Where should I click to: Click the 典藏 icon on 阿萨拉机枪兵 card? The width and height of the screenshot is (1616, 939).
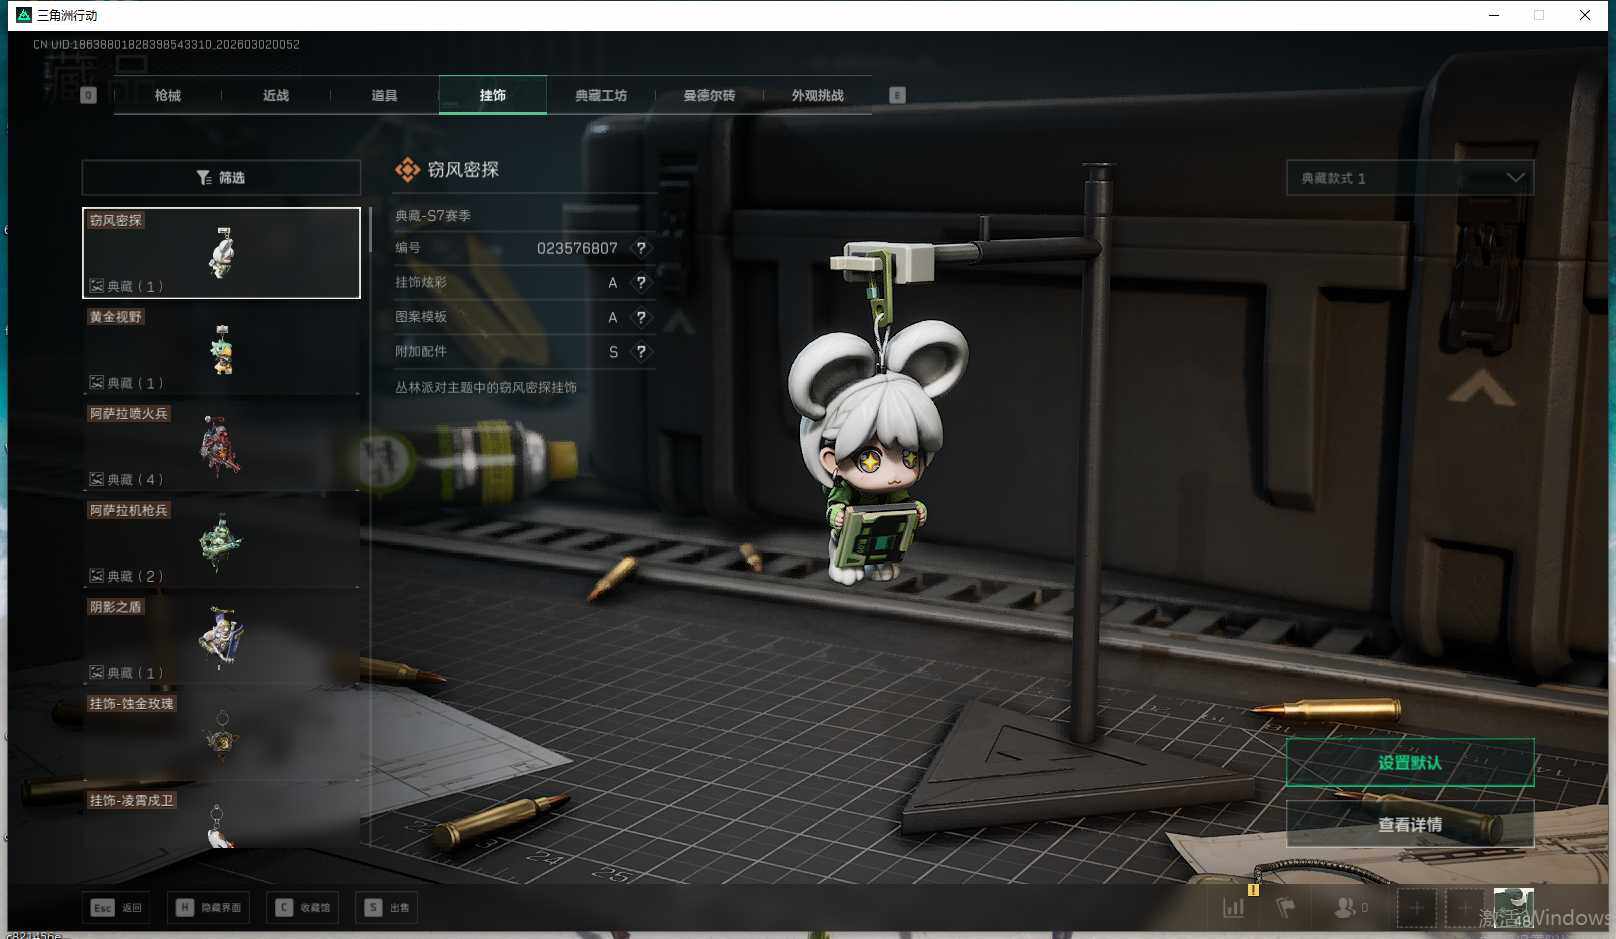tap(97, 576)
